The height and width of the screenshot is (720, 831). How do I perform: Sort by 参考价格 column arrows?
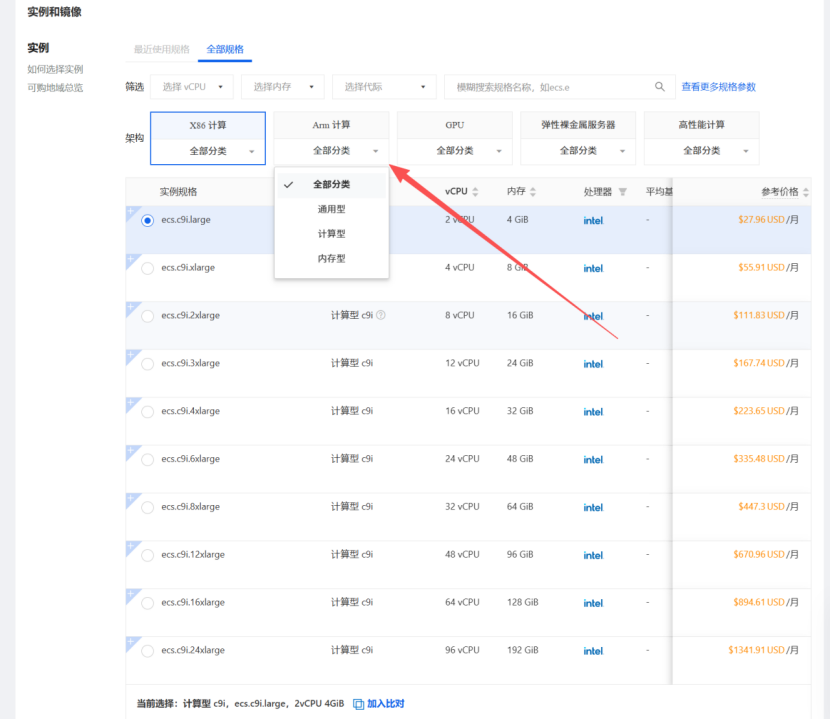pyautogui.click(x=806, y=192)
